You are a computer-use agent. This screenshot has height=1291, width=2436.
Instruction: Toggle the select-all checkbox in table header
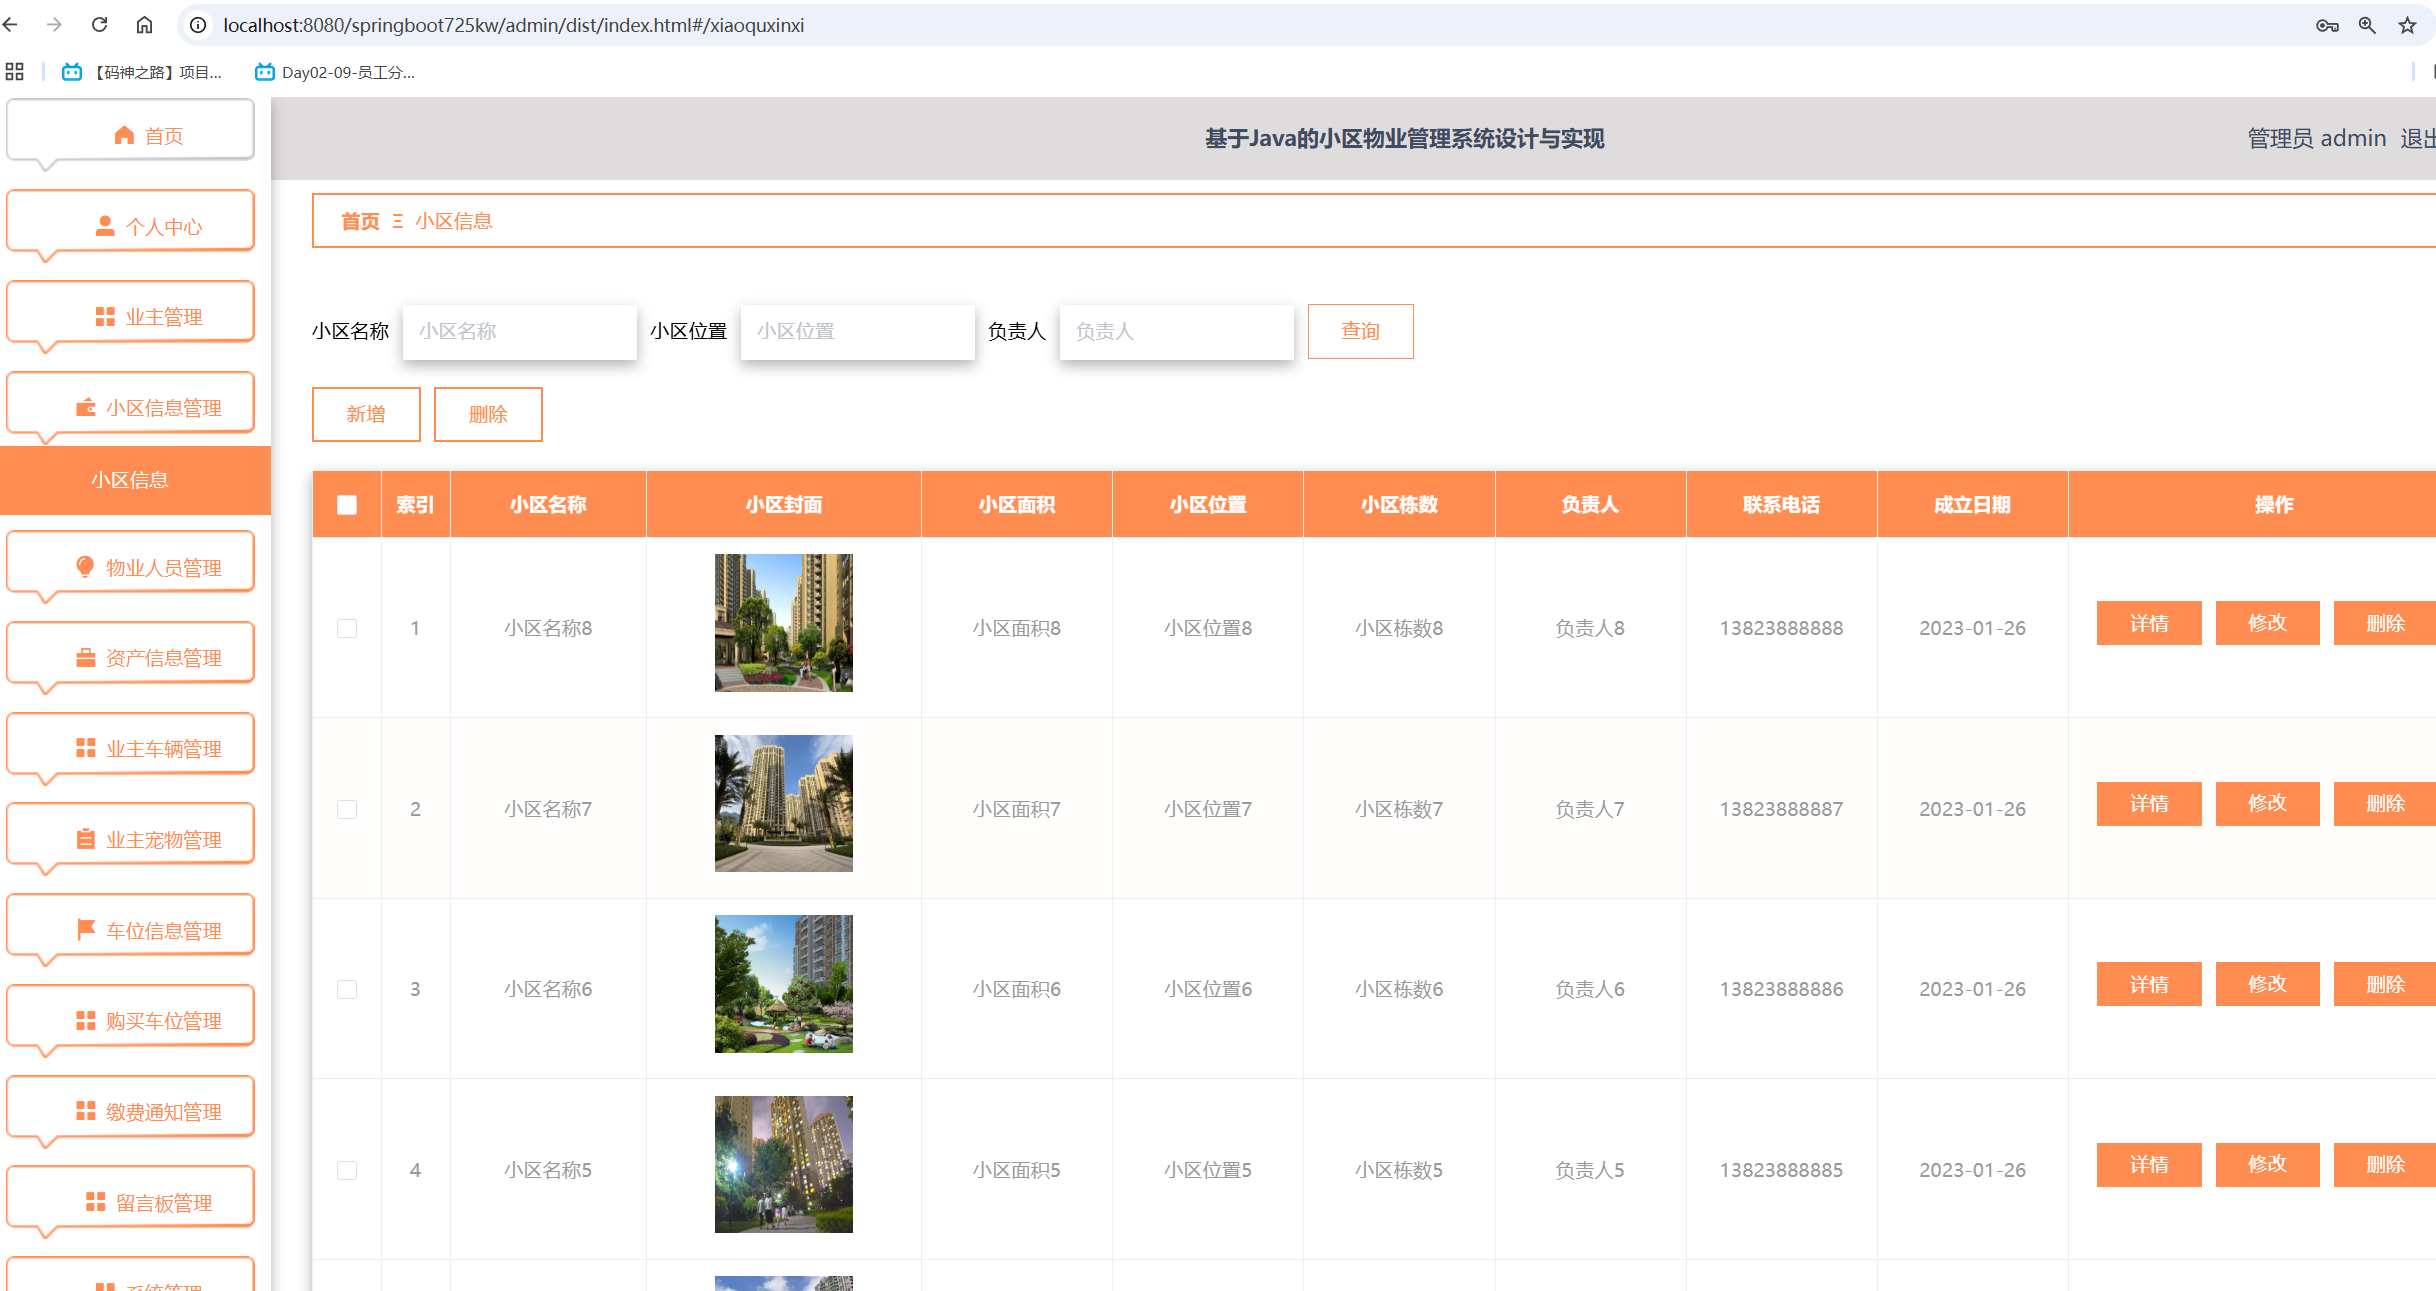tap(347, 505)
